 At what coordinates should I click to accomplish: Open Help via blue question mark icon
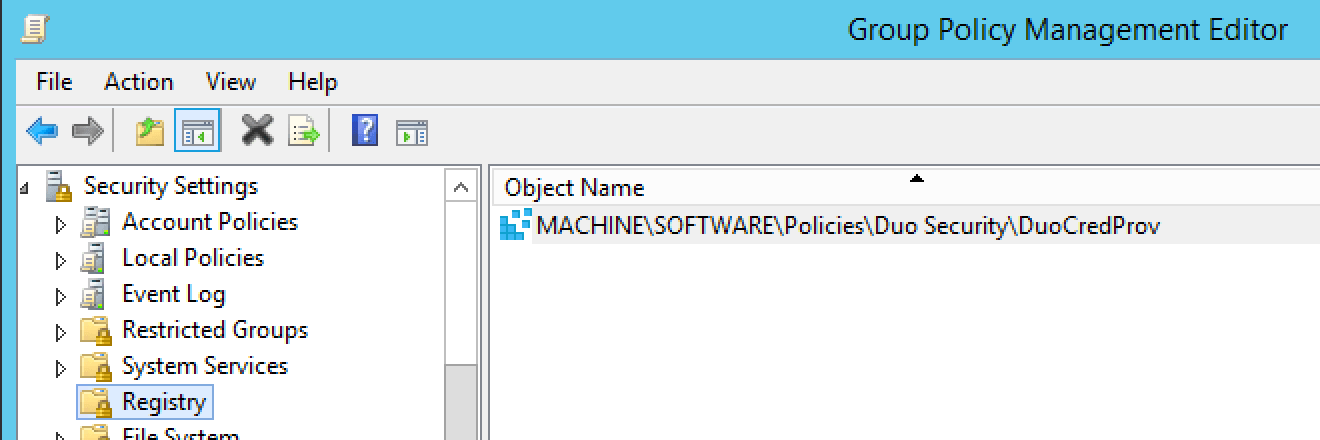[x=365, y=130]
